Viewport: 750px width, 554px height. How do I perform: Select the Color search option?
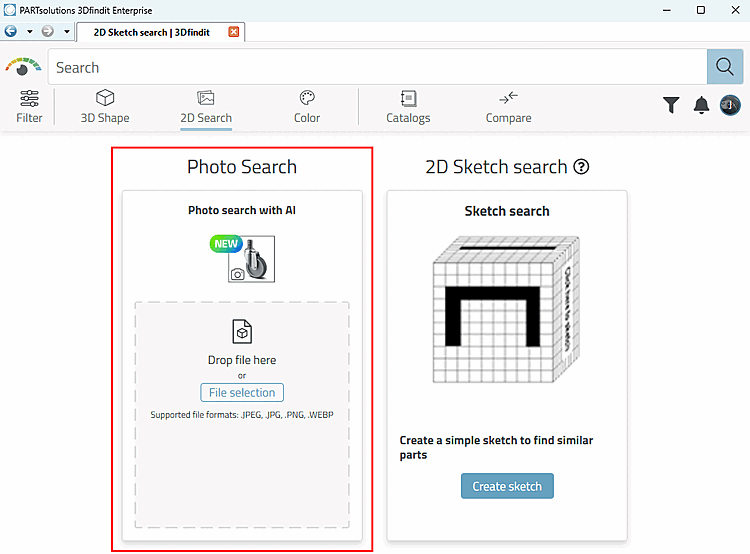tap(307, 106)
